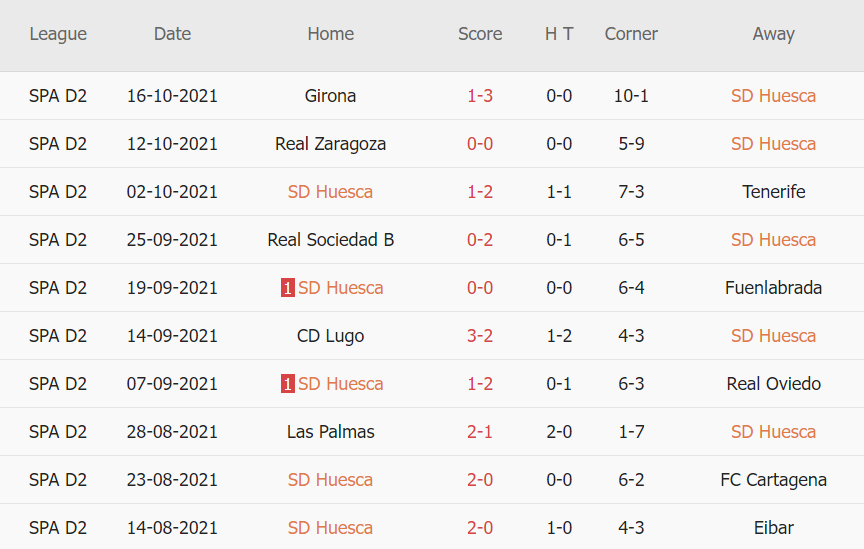Select Tenerife away team
Screen dimensions: 864x549
pyautogui.click(x=773, y=192)
